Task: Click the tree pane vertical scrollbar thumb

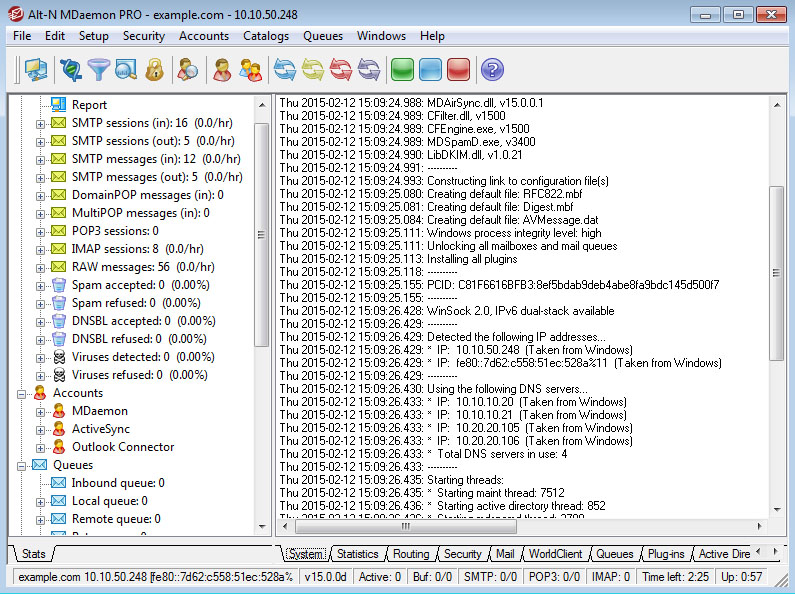Action: coord(261,235)
